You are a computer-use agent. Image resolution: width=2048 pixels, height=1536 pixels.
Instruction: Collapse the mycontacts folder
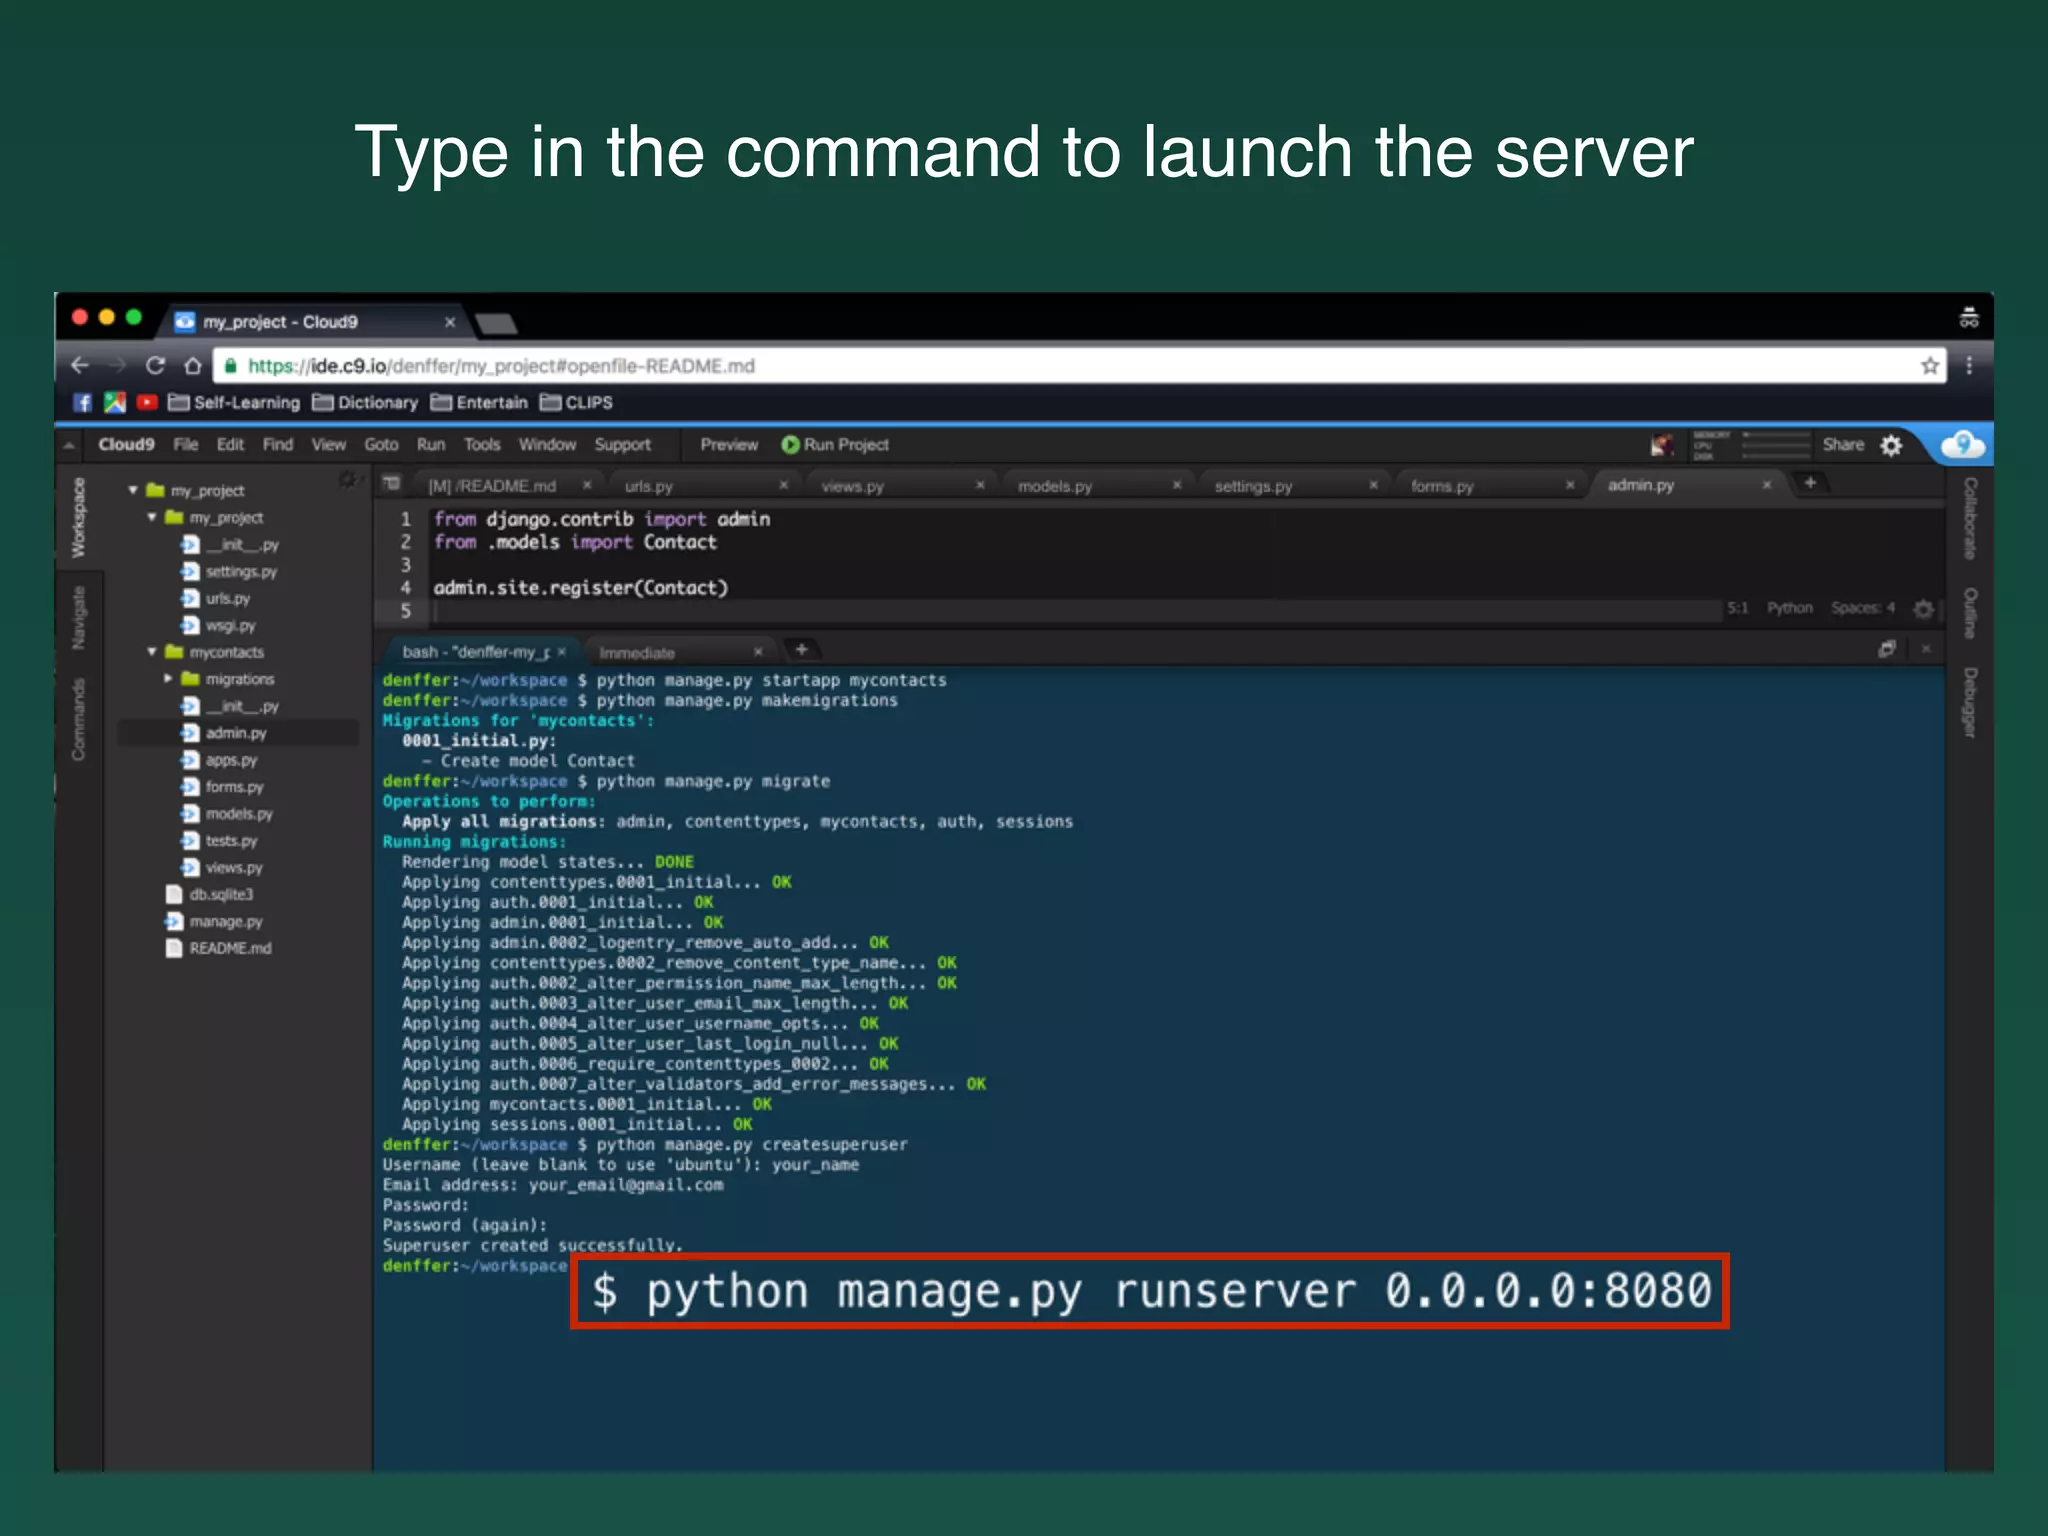point(152,652)
